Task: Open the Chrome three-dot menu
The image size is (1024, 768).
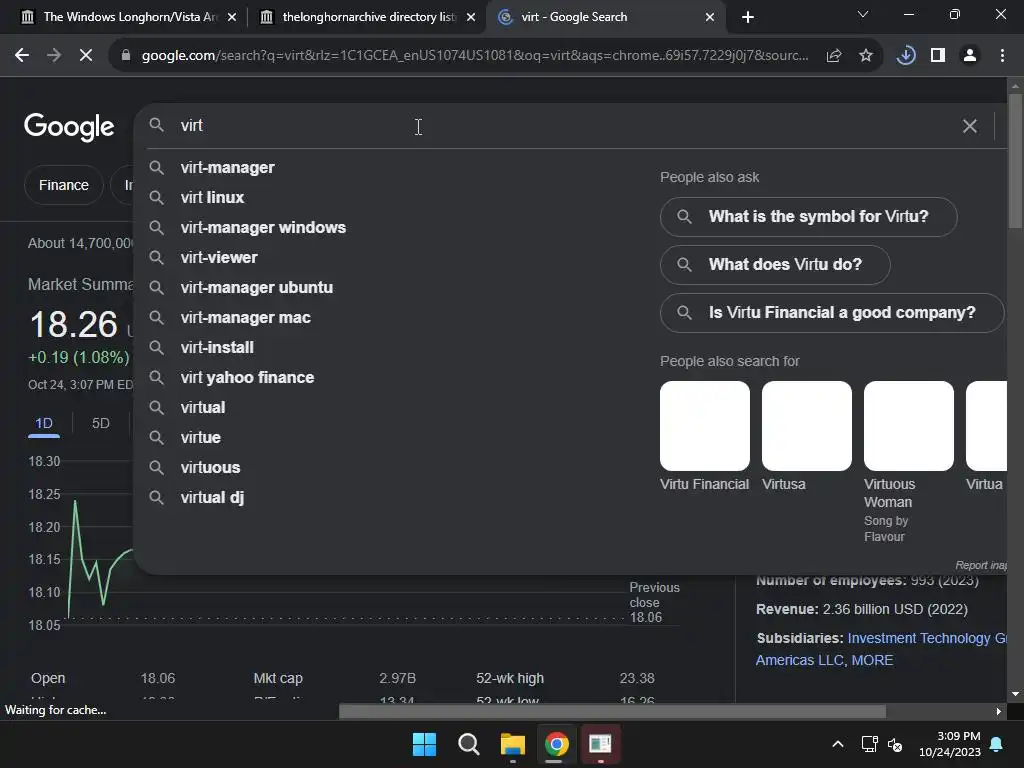Action: tap(1002, 56)
